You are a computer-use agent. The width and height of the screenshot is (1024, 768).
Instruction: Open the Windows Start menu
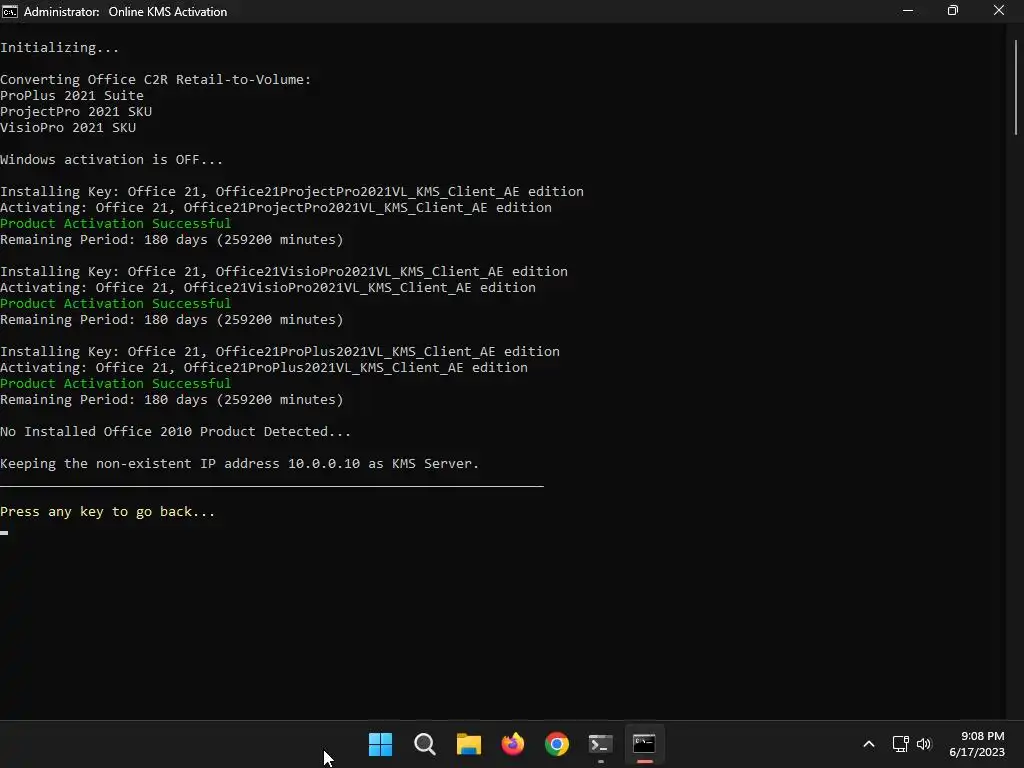[380, 744]
